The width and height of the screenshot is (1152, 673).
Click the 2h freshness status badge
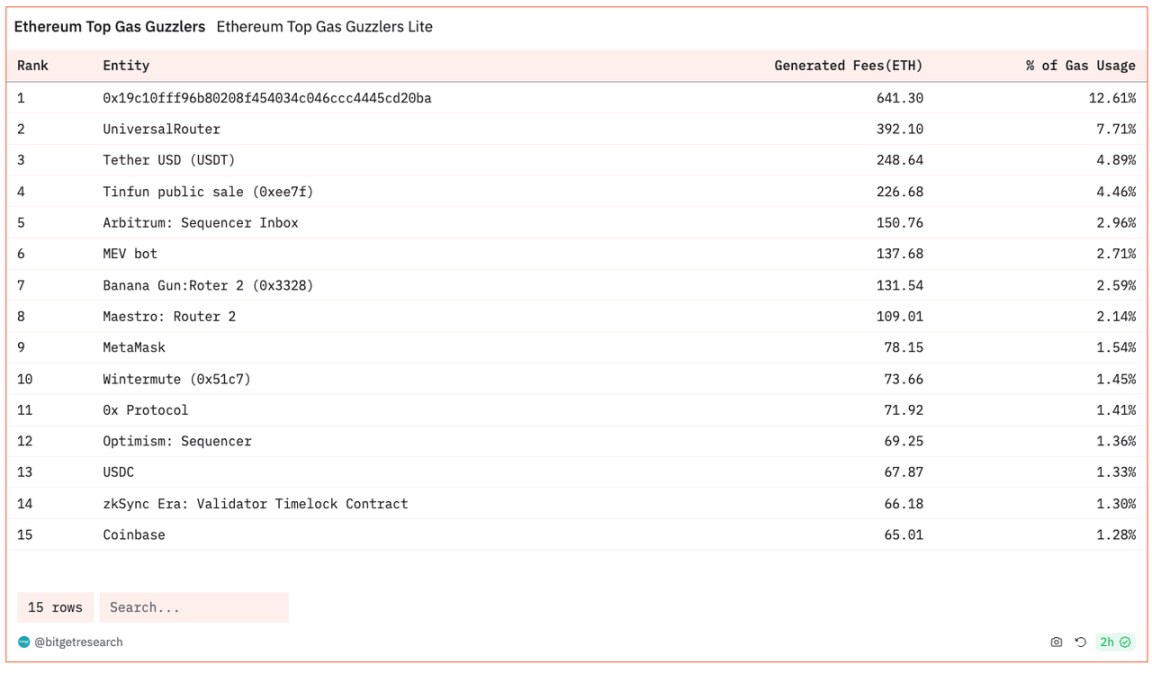coord(1114,642)
